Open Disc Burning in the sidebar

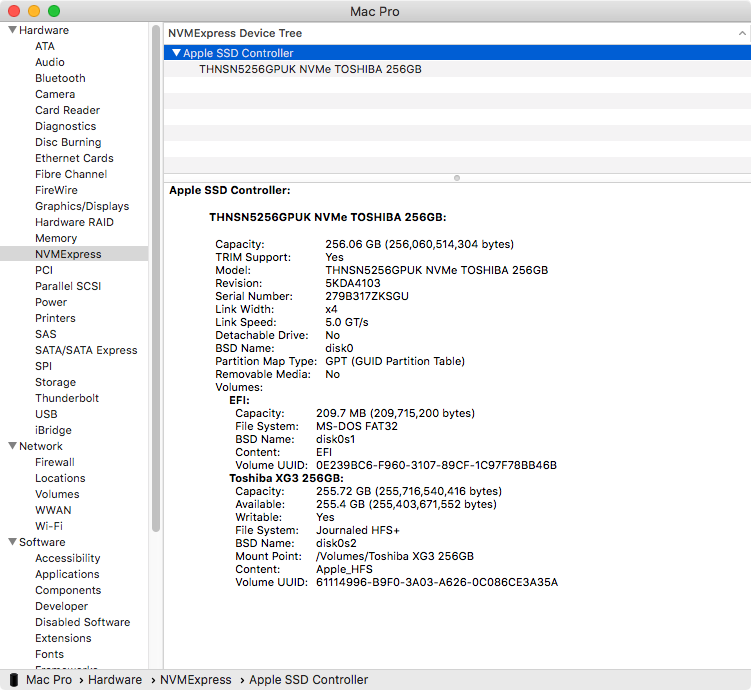(68, 142)
